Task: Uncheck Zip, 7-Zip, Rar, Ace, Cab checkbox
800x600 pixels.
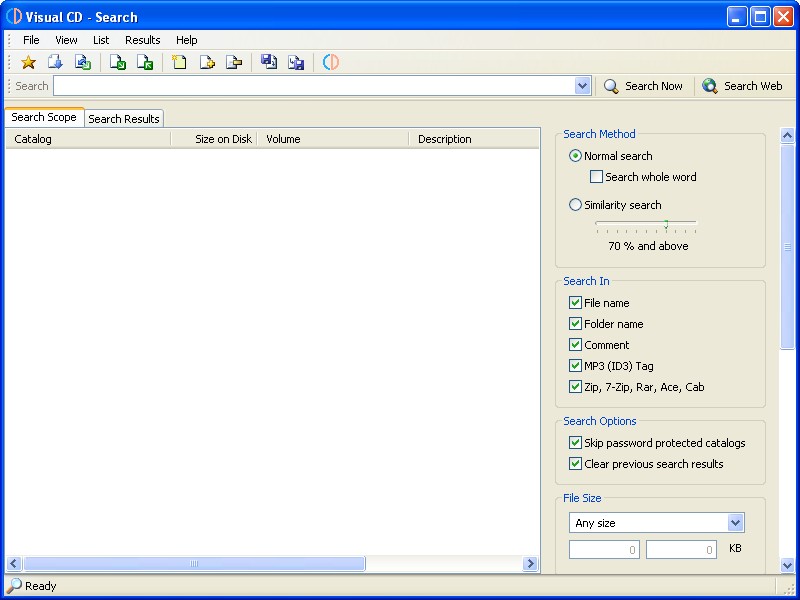Action: point(575,387)
